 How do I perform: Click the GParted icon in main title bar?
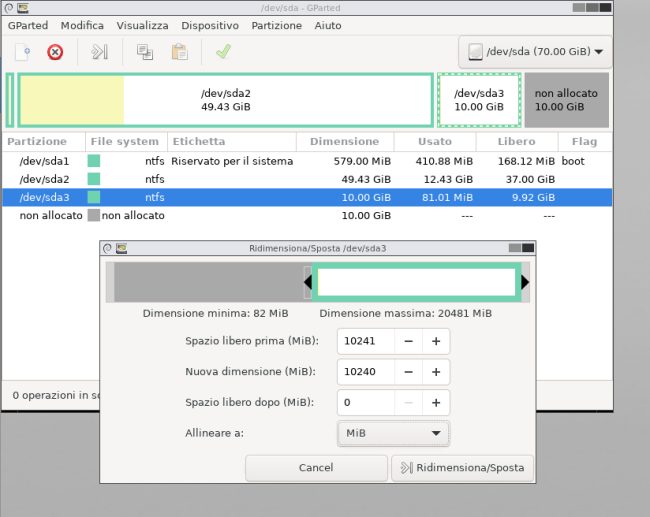23,8
